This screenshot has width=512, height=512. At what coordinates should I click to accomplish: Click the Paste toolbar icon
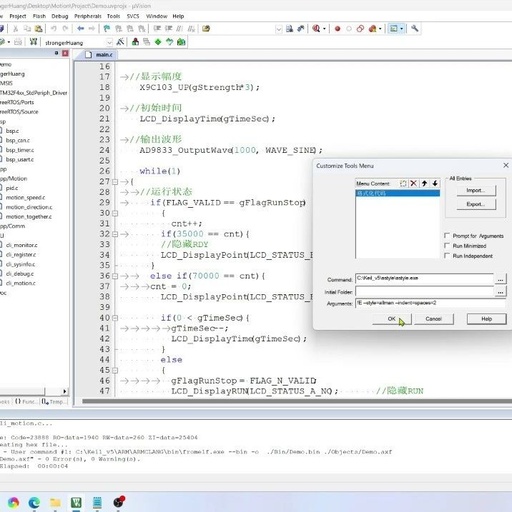click(x=39, y=29)
